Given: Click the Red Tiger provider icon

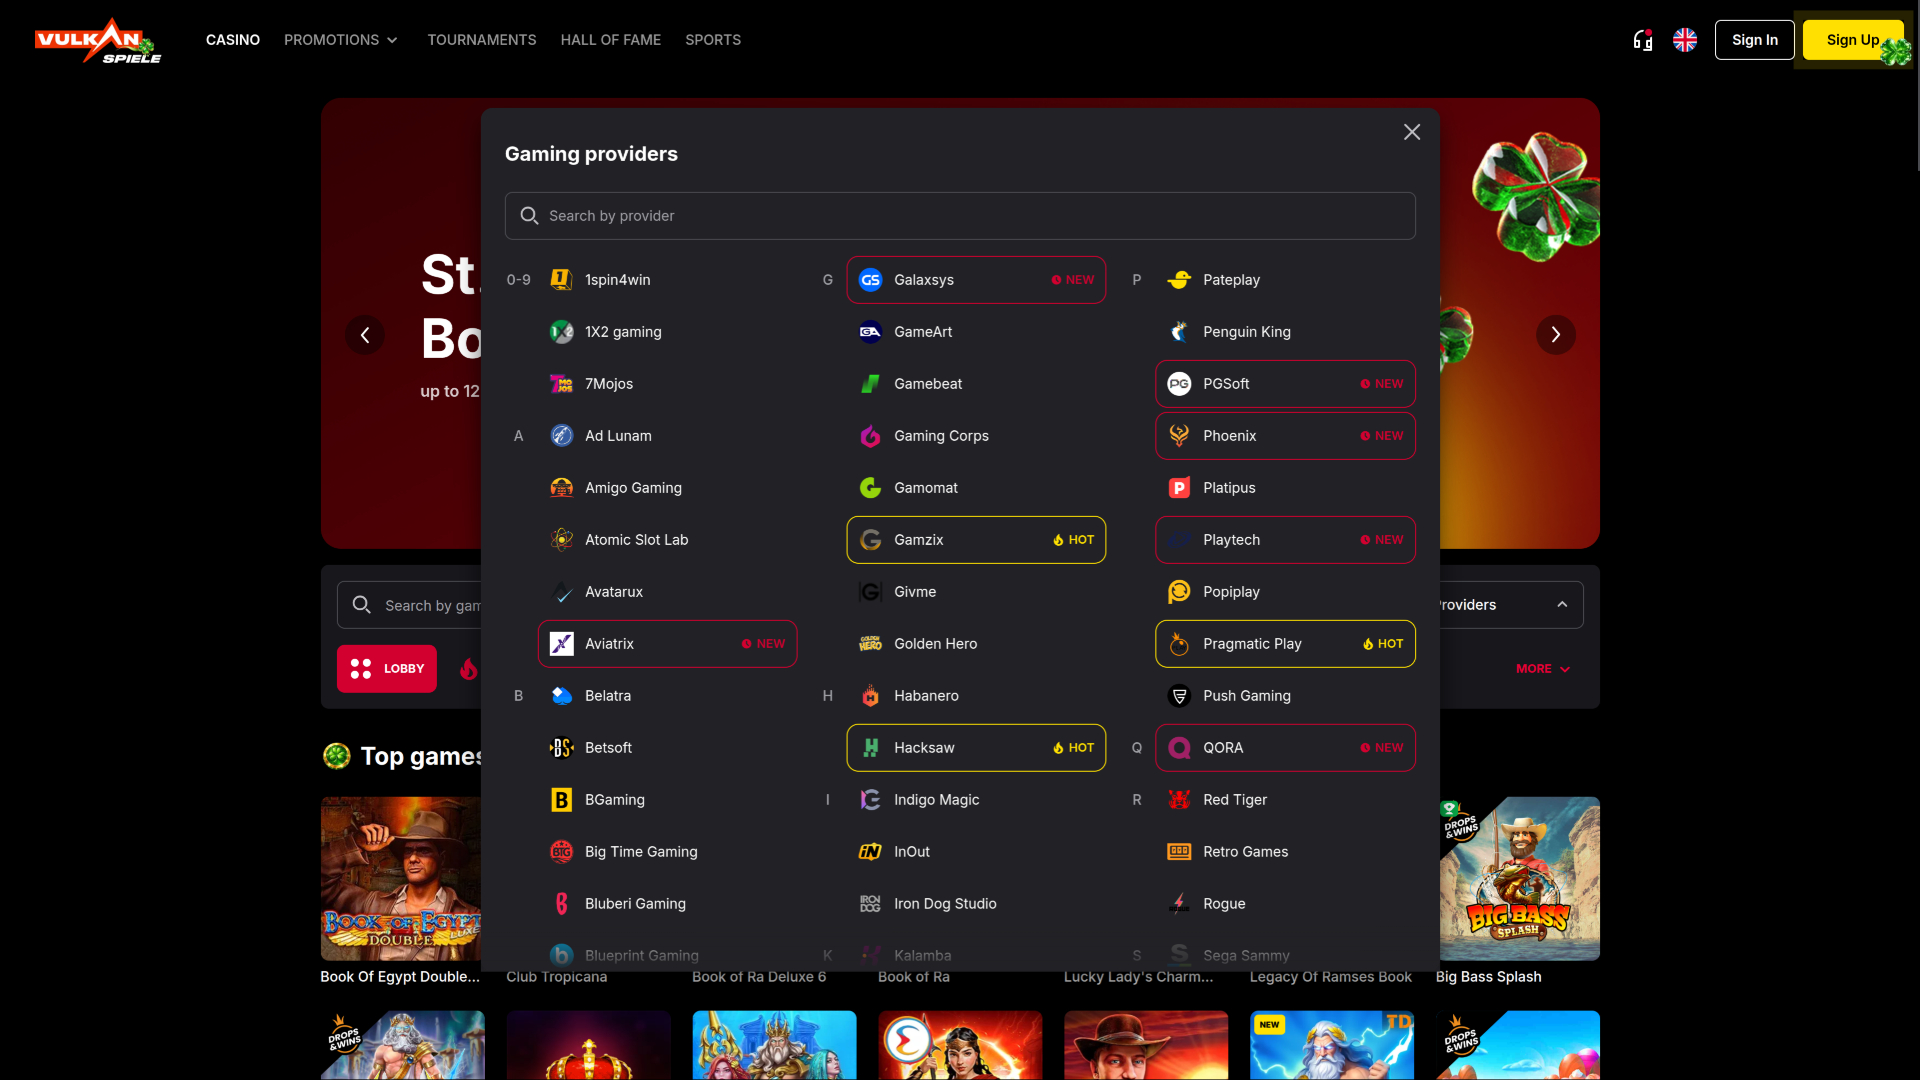Looking at the screenshot, I should coord(1179,800).
